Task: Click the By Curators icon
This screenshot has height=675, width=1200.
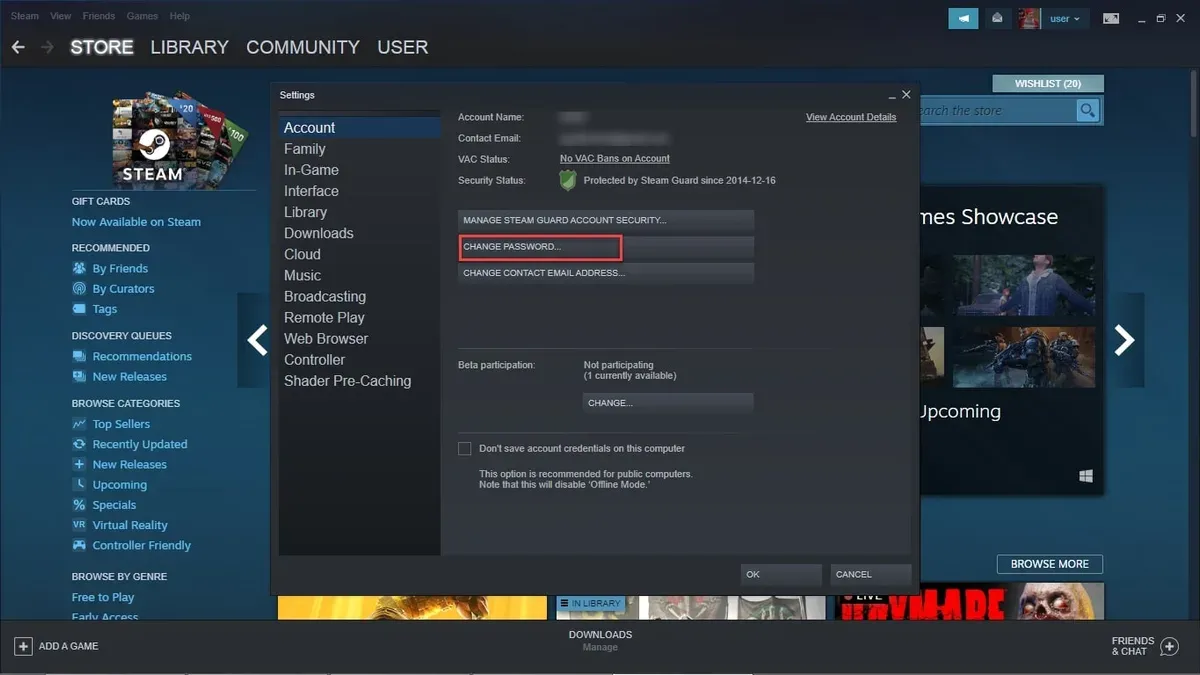Action: pyautogui.click(x=80, y=288)
